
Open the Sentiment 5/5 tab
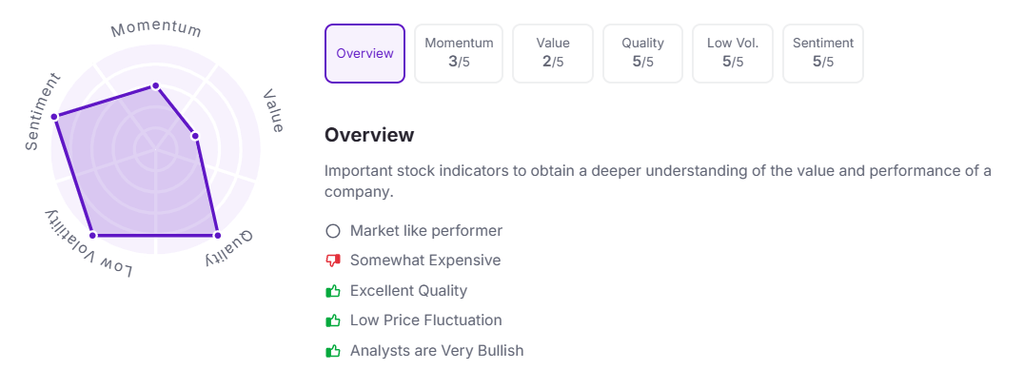pyautogui.click(x=823, y=54)
